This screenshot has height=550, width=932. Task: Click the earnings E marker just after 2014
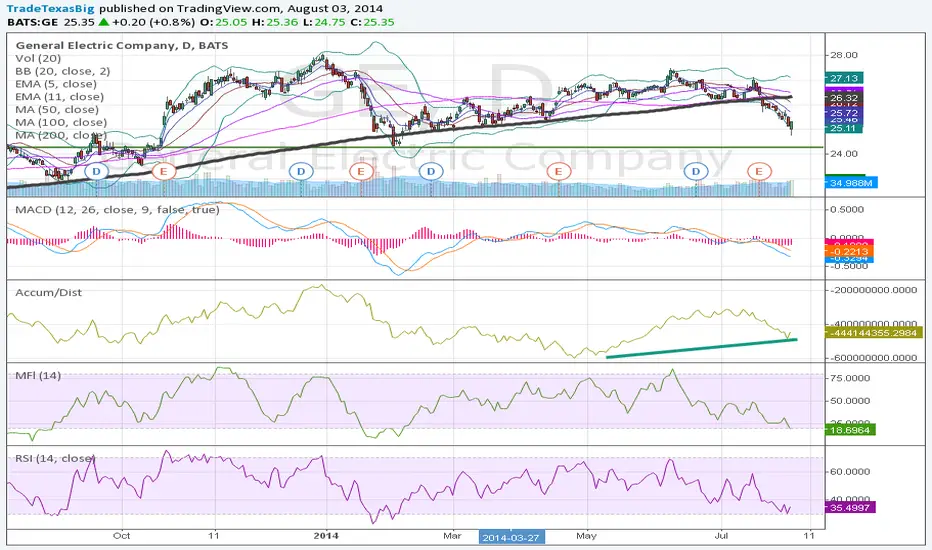pyautogui.click(x=361, y=172)
